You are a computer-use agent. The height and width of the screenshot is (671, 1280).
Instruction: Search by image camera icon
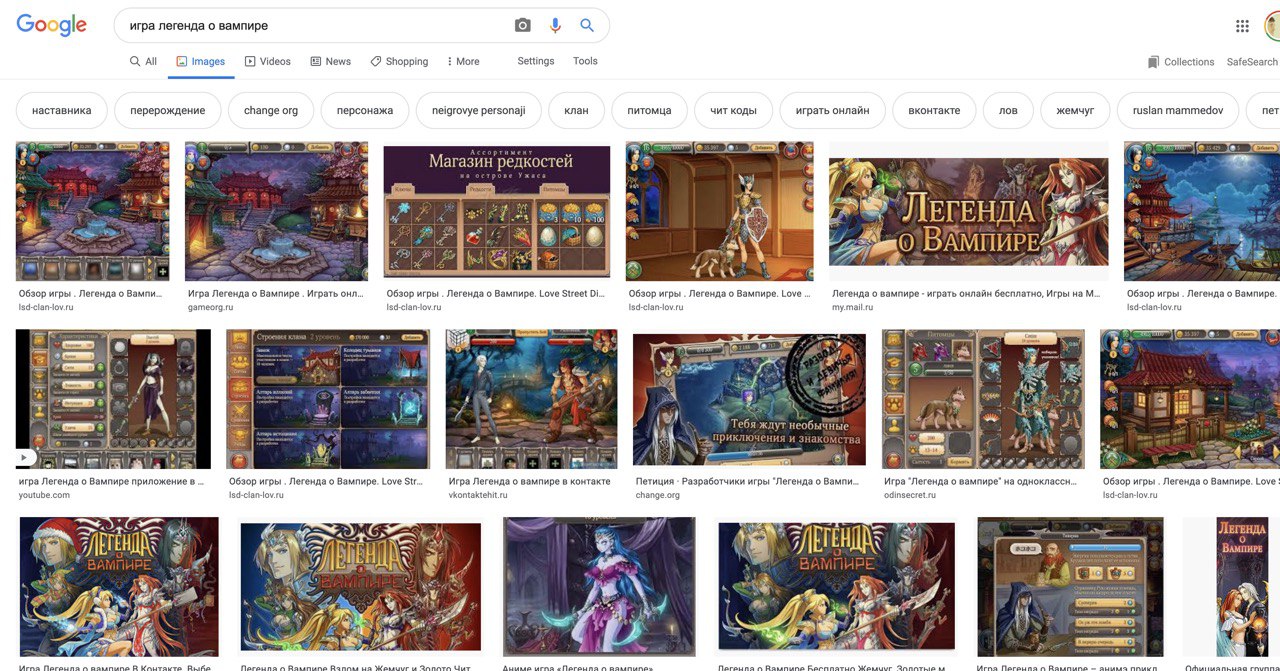tap(523, 26)
